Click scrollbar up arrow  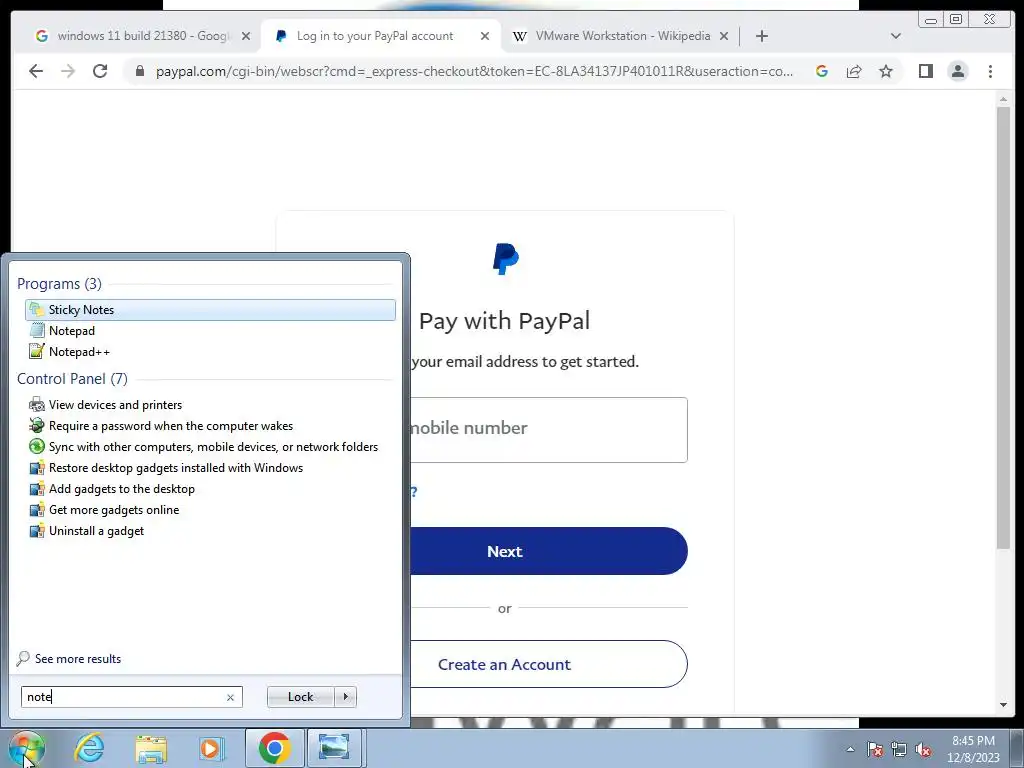click(x=1003, y=99)
